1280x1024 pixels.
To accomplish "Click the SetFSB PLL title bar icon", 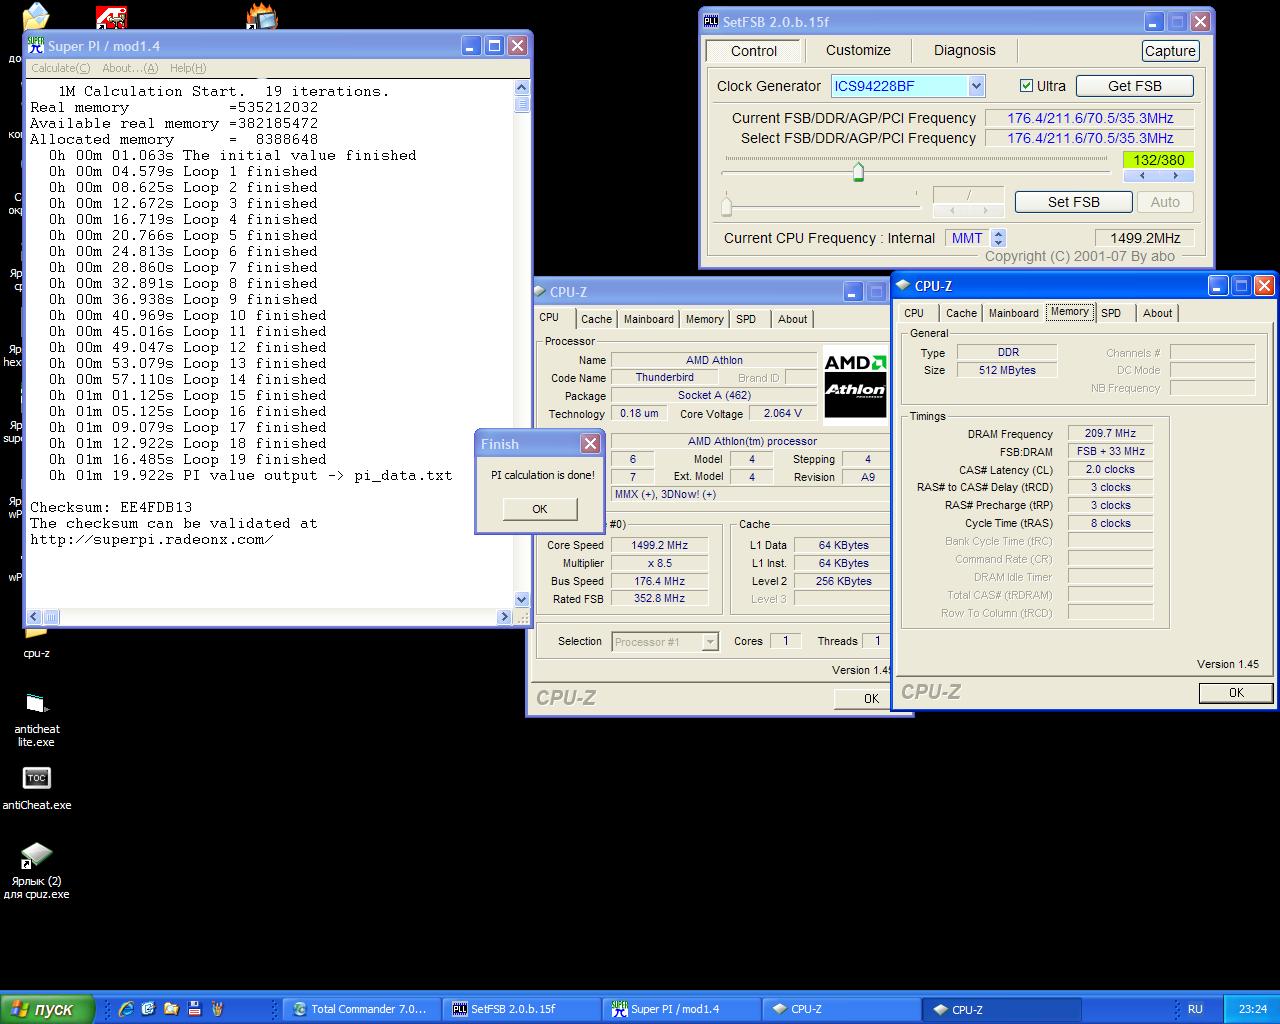I will click(x=711, y=21).
